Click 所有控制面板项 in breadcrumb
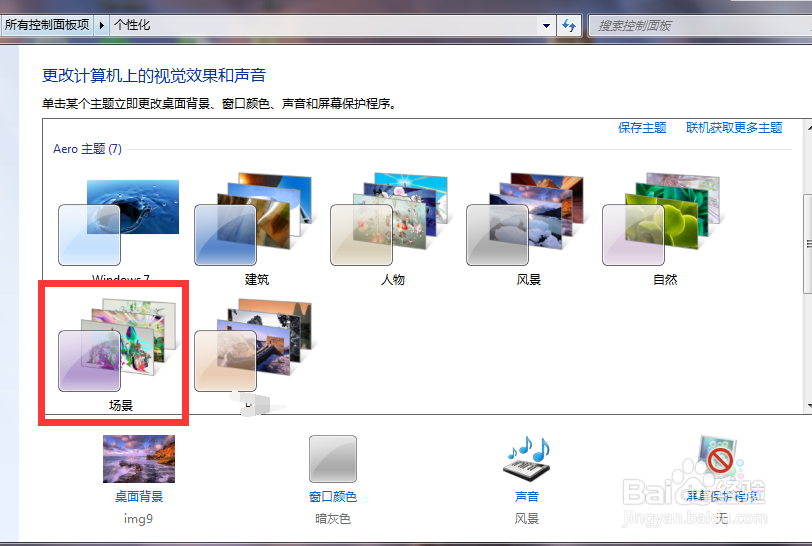This screenshot has width=812, height=546. [47, 25]
